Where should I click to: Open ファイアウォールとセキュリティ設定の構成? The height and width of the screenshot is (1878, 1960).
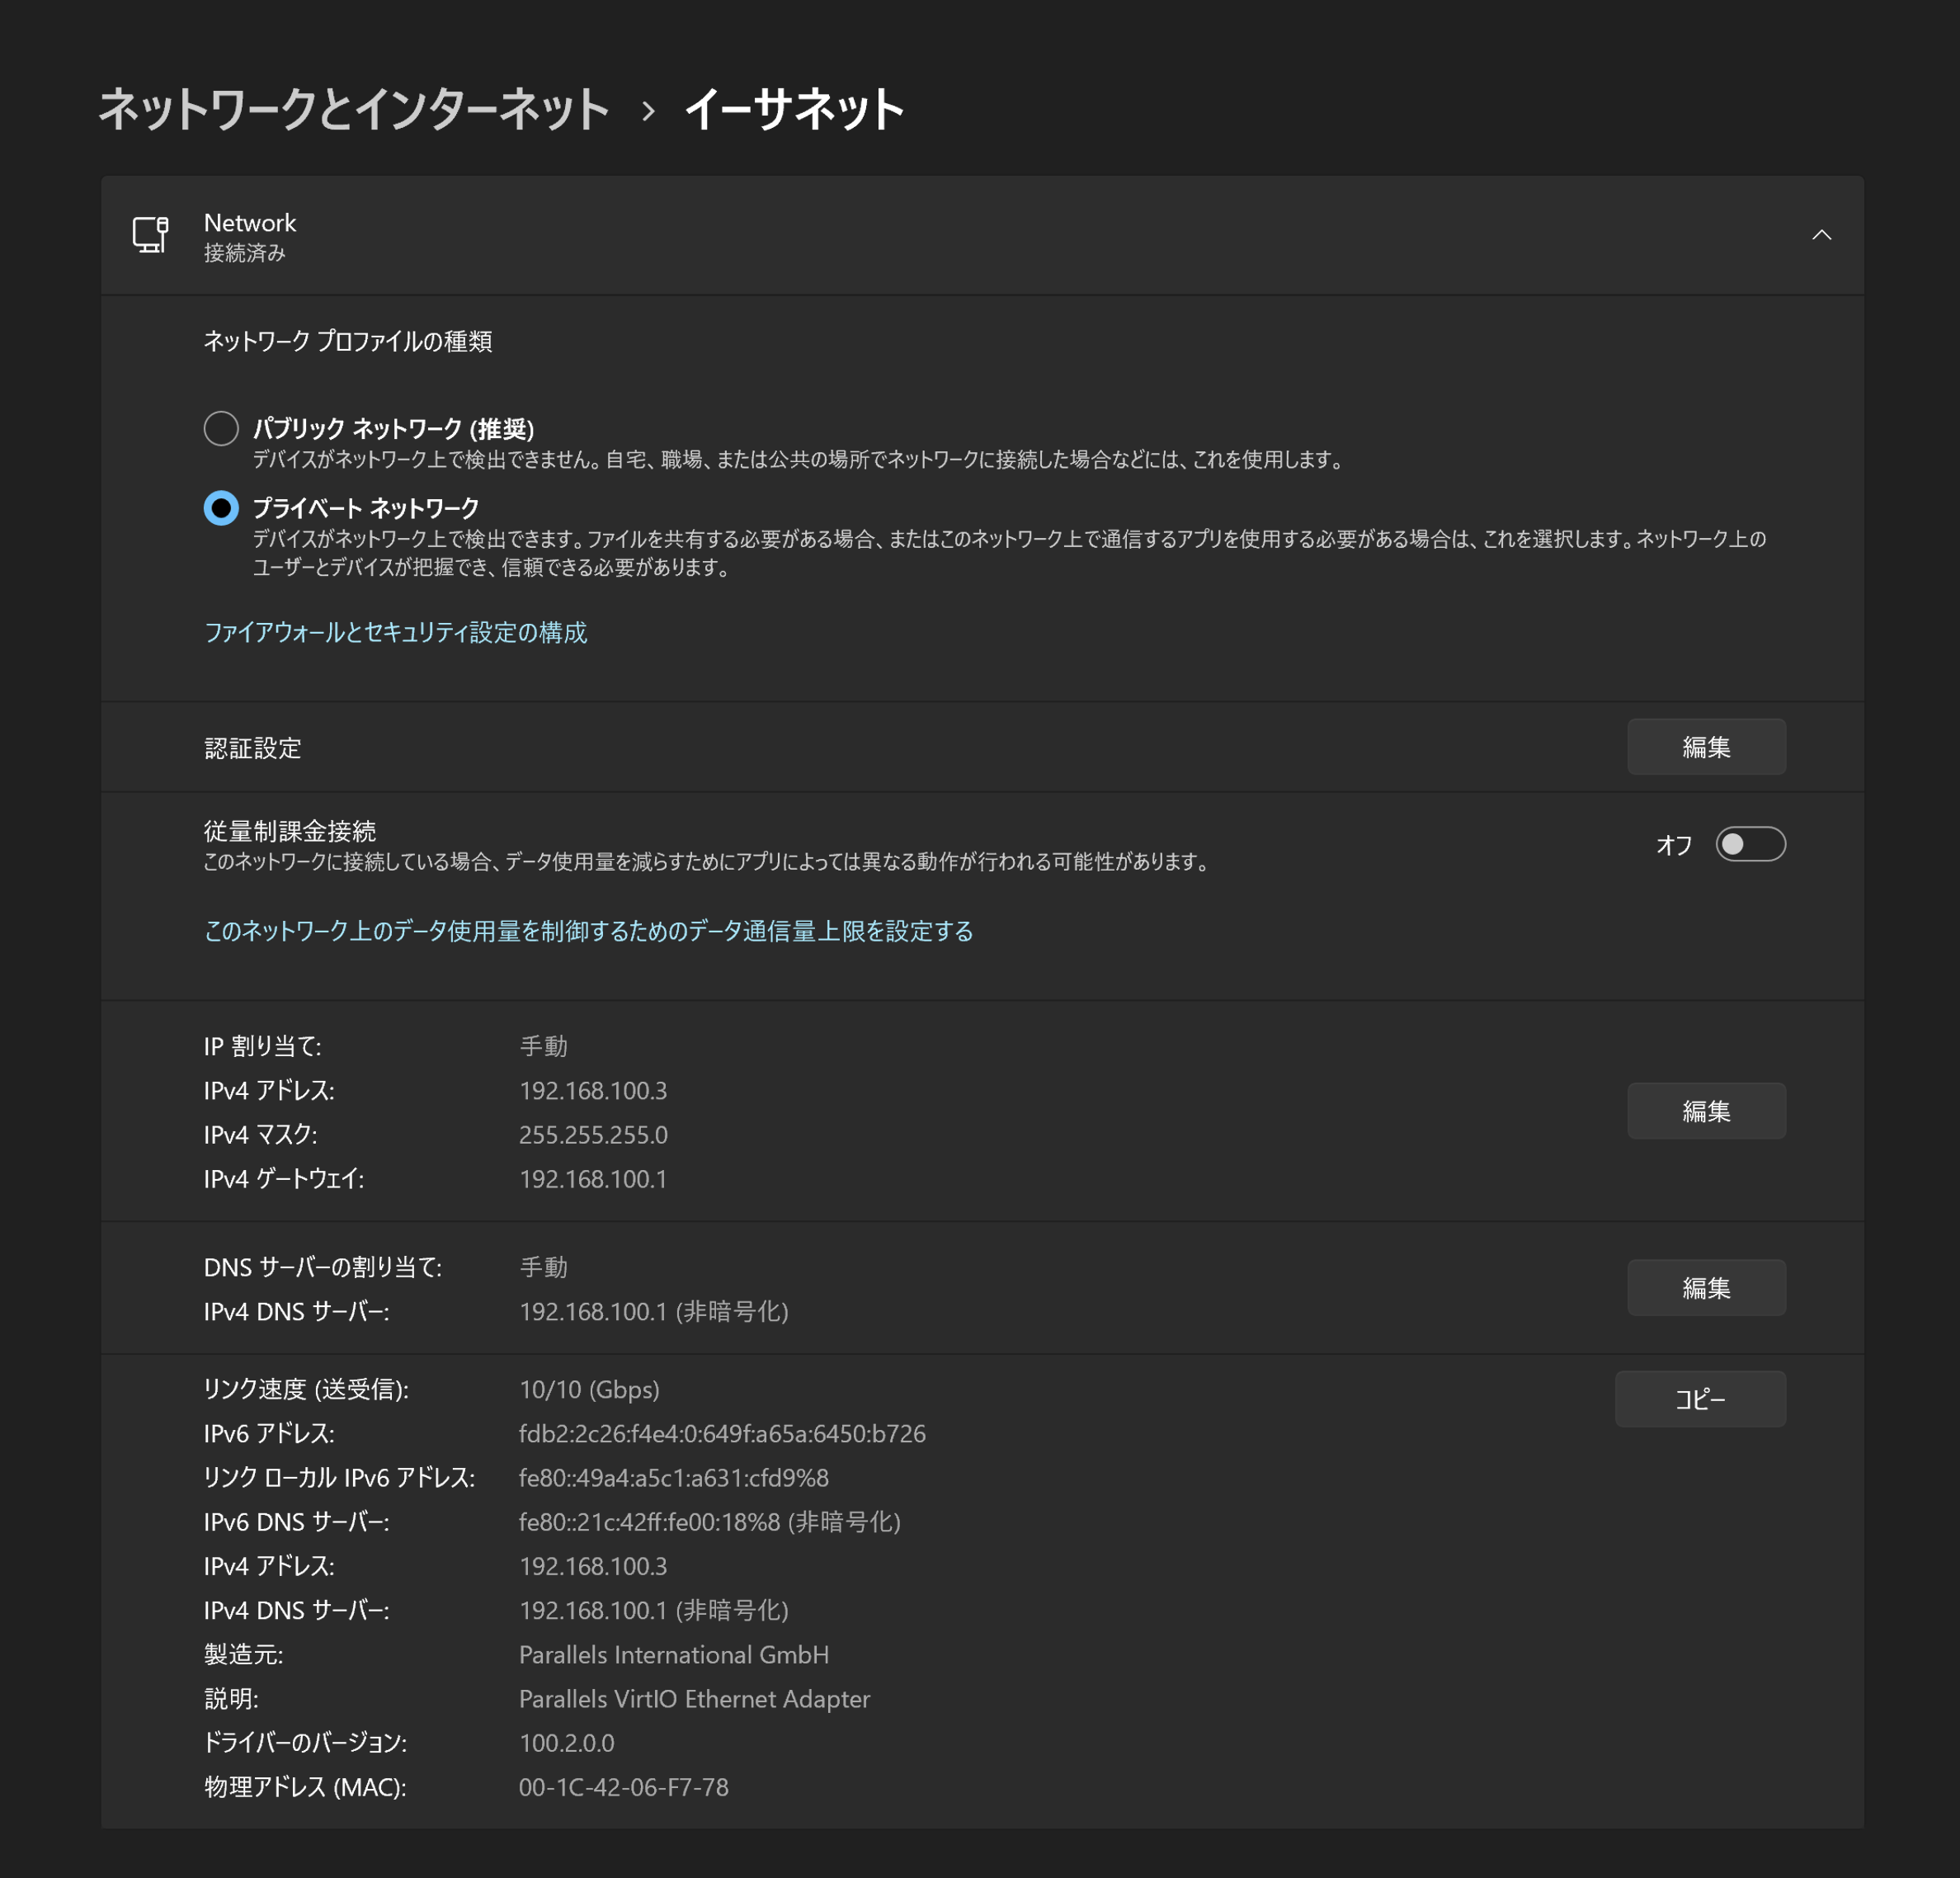pos(396,633)
